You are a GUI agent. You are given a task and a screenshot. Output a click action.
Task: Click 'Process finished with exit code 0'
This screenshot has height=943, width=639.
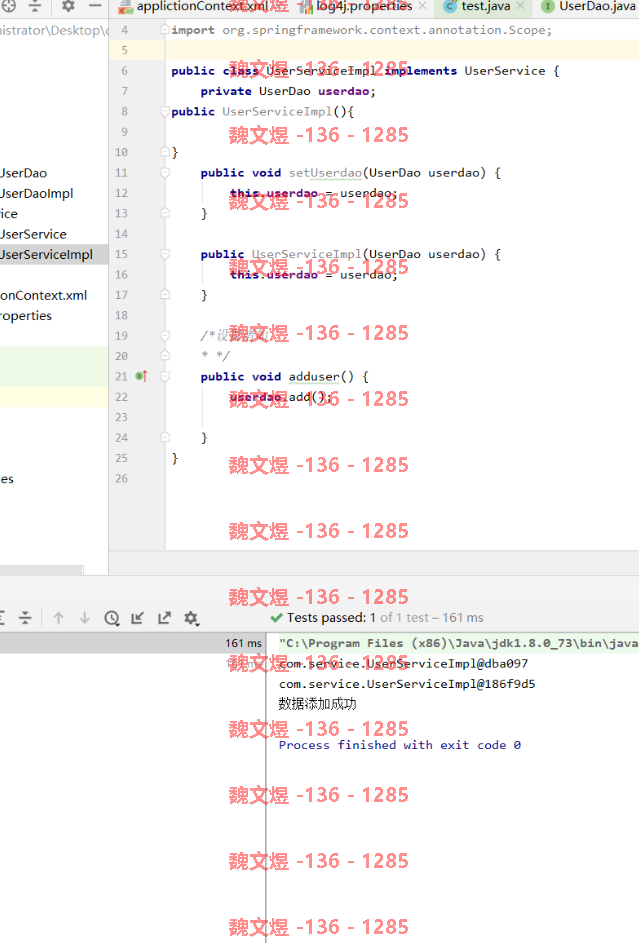click(x=400, y=745)
